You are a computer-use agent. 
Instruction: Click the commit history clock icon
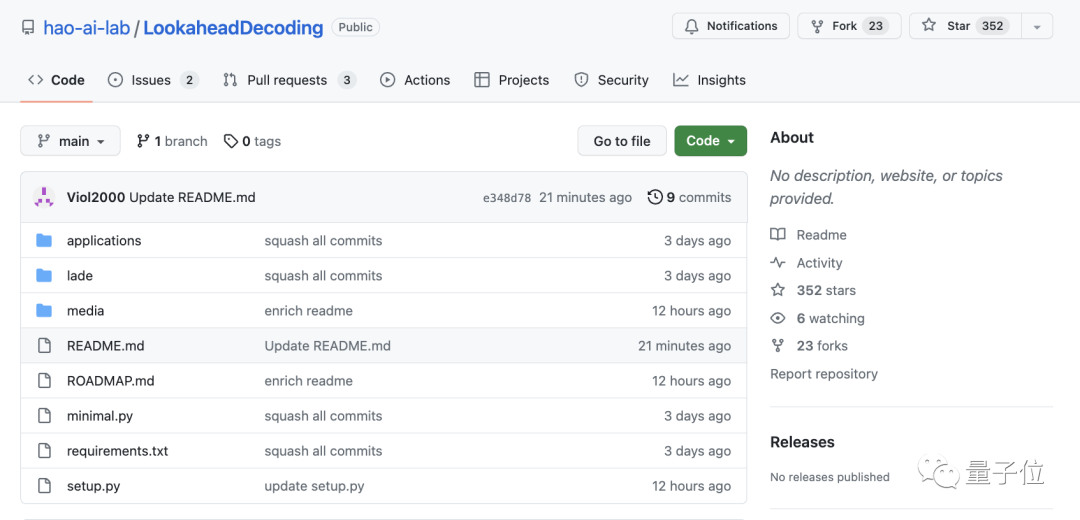[x=655, y=197]
